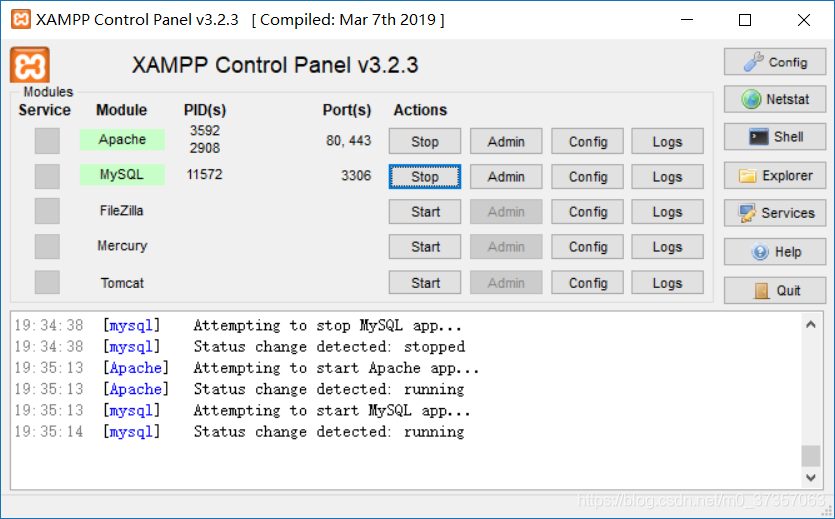Click the log scrollbar up arrow
The width and height of the screenshot is (835, 519).
[x=811, y=324]
